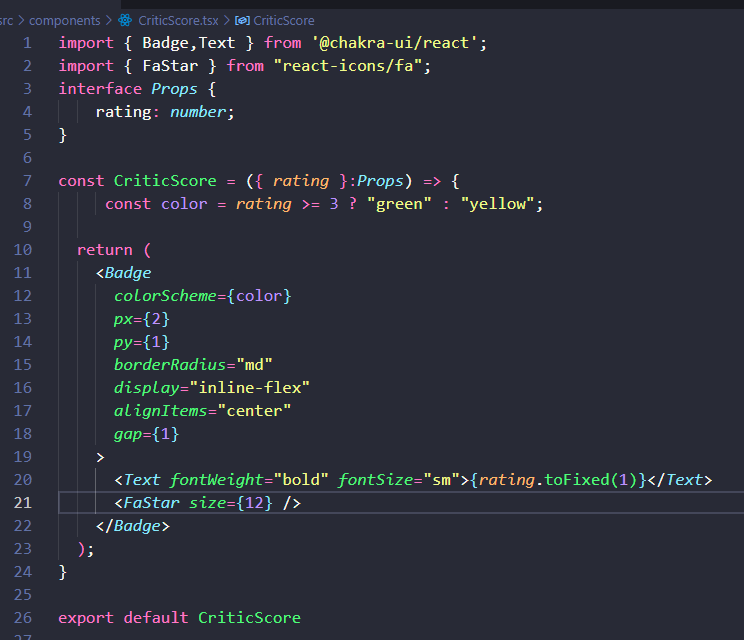Viewport: 744px width, 640px height.
Task: Open the CriticScore.tsx breadcrumb file
Action: pos(178,20)
